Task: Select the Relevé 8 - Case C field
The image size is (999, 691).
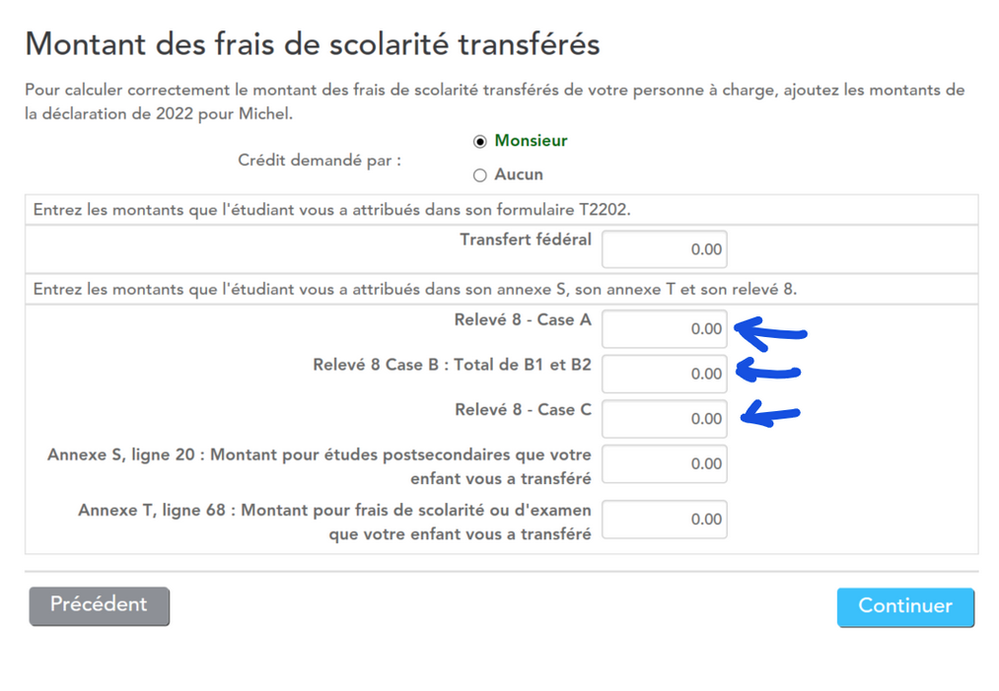Action: pos(665,418)
